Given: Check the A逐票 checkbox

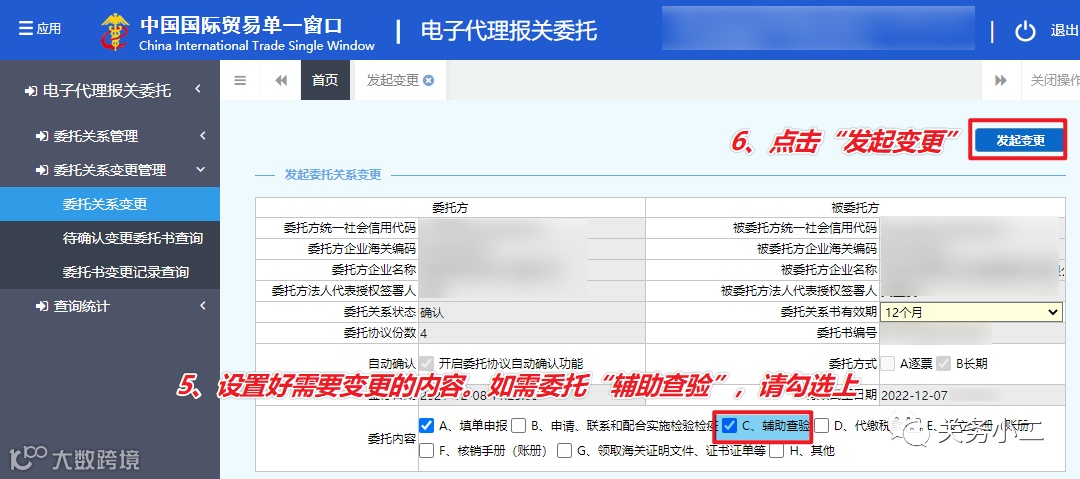Looking at the screenshot, I should [x=888, y=363].
